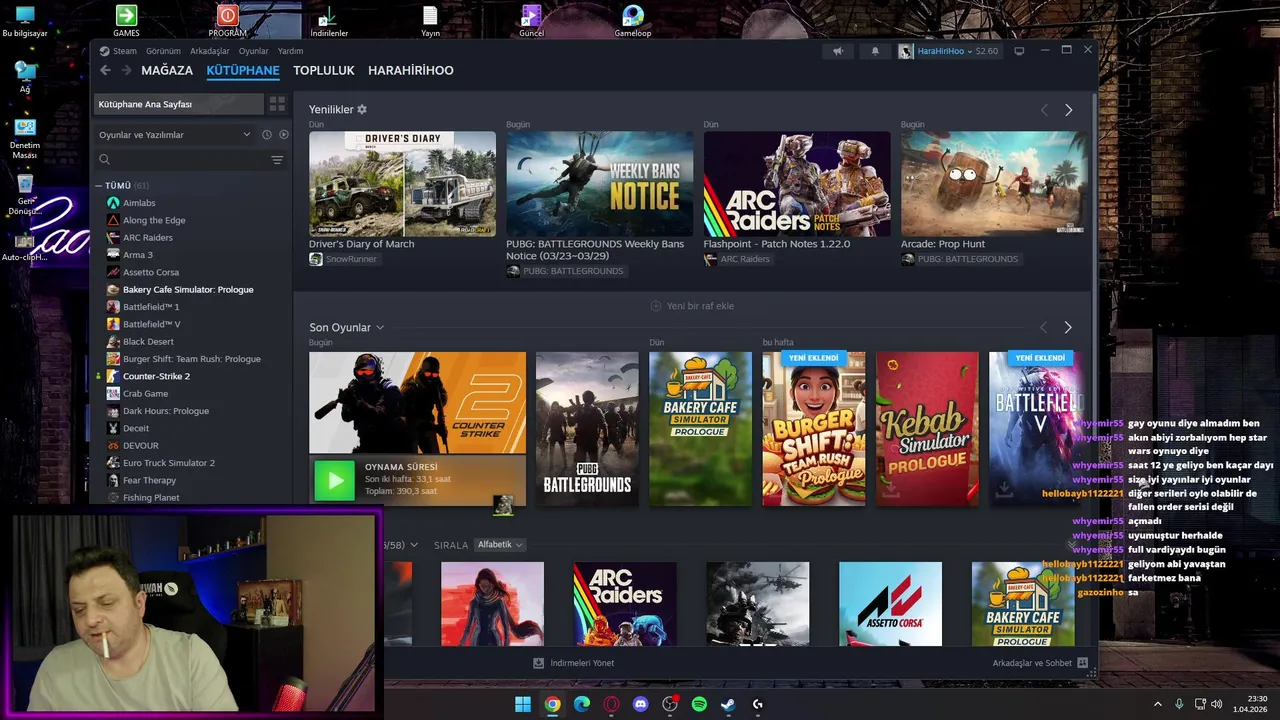Click green play button for Counter-Strike 2
The image size is (1280, 720).
pos(334,481)
